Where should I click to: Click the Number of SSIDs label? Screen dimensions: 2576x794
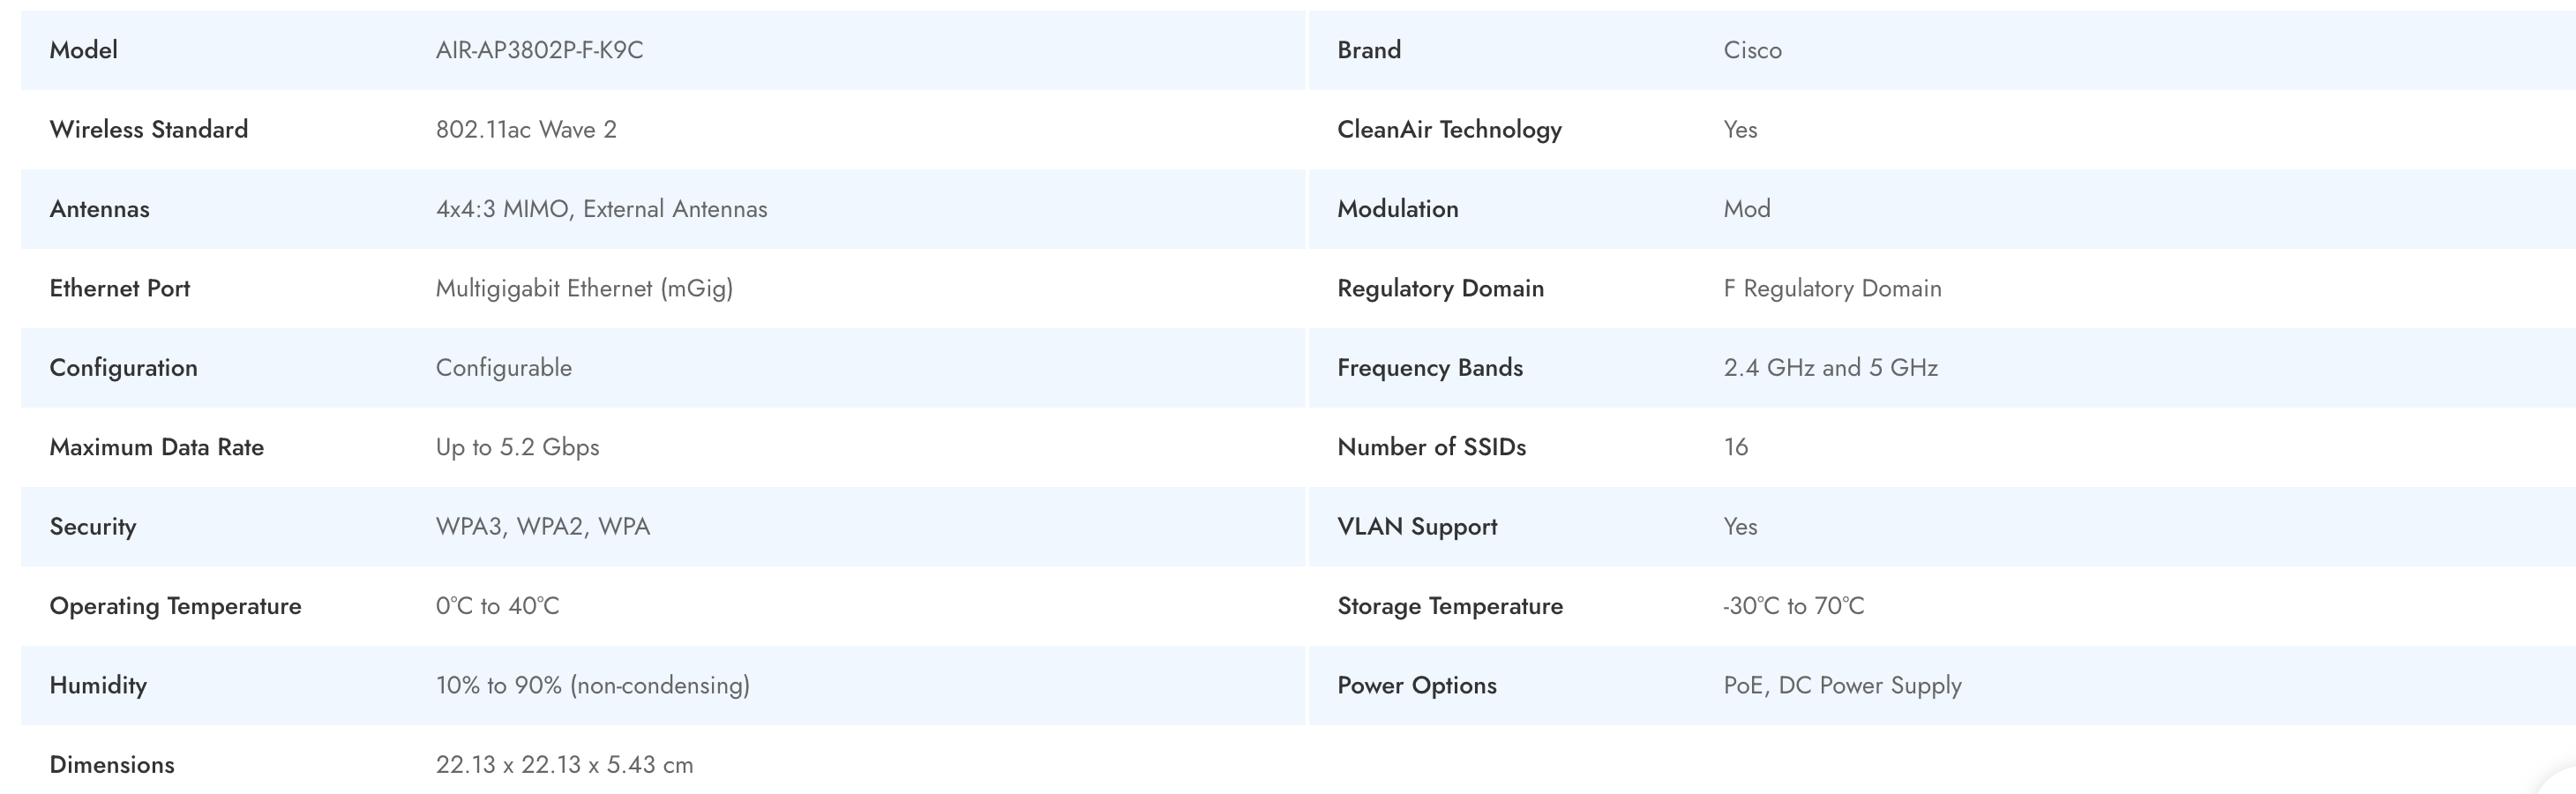click(x=1431, y=447)
